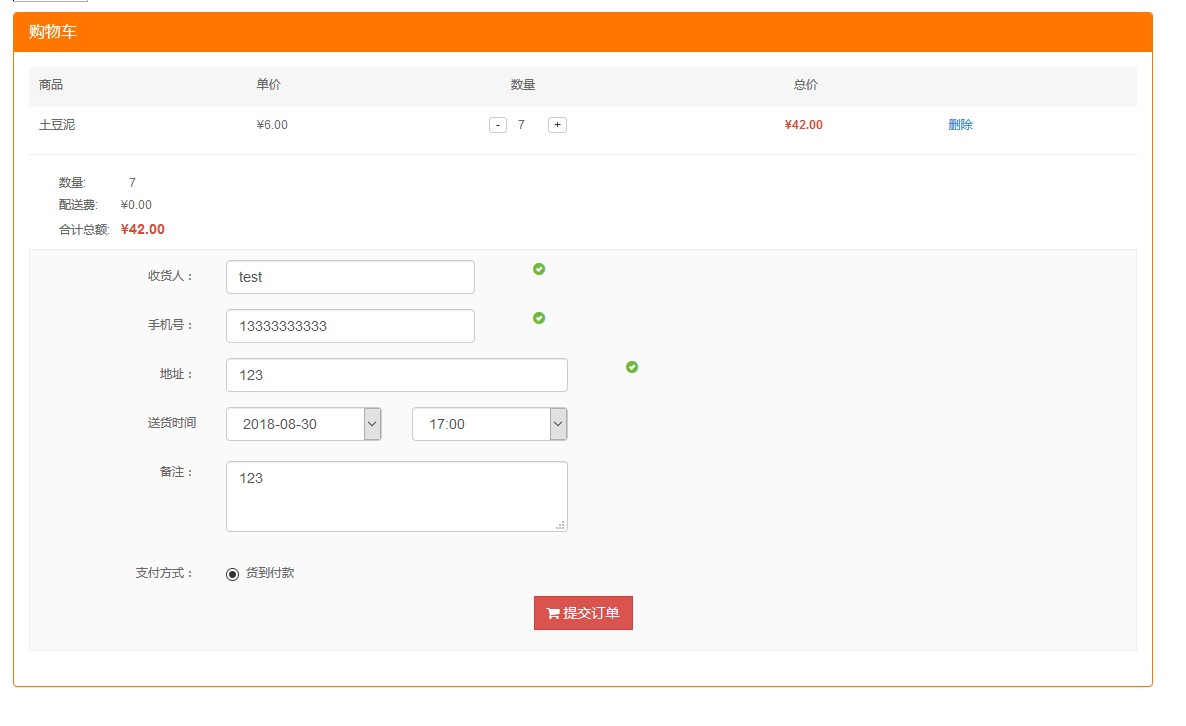Image resolution: width=1186 pixels, height=726 pixels.
Task: Click the 合计总额 amount ¥42.00
Action: [142, 229]
